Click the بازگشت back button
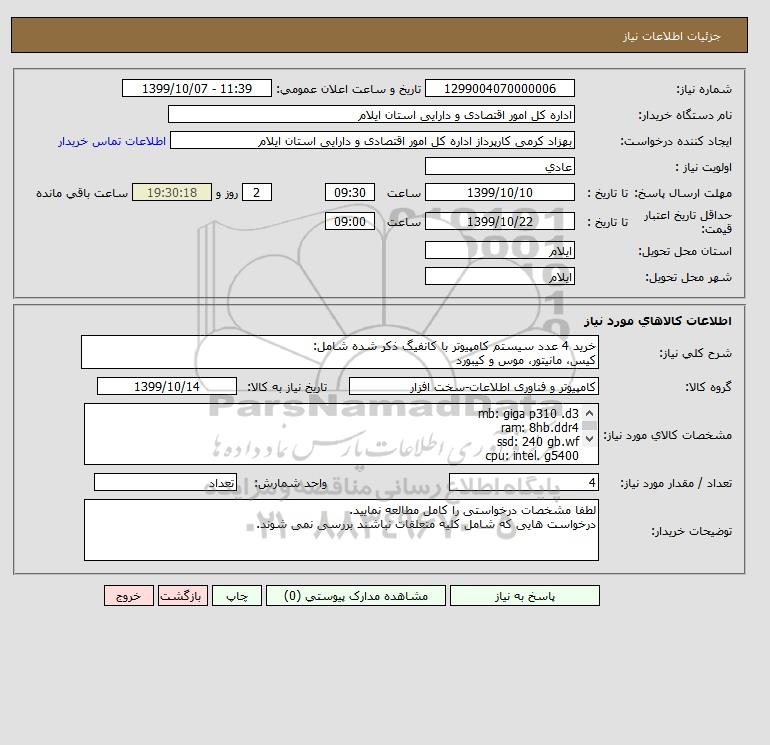The height and width of the screenshot is (745, 770). click(183, 596)
